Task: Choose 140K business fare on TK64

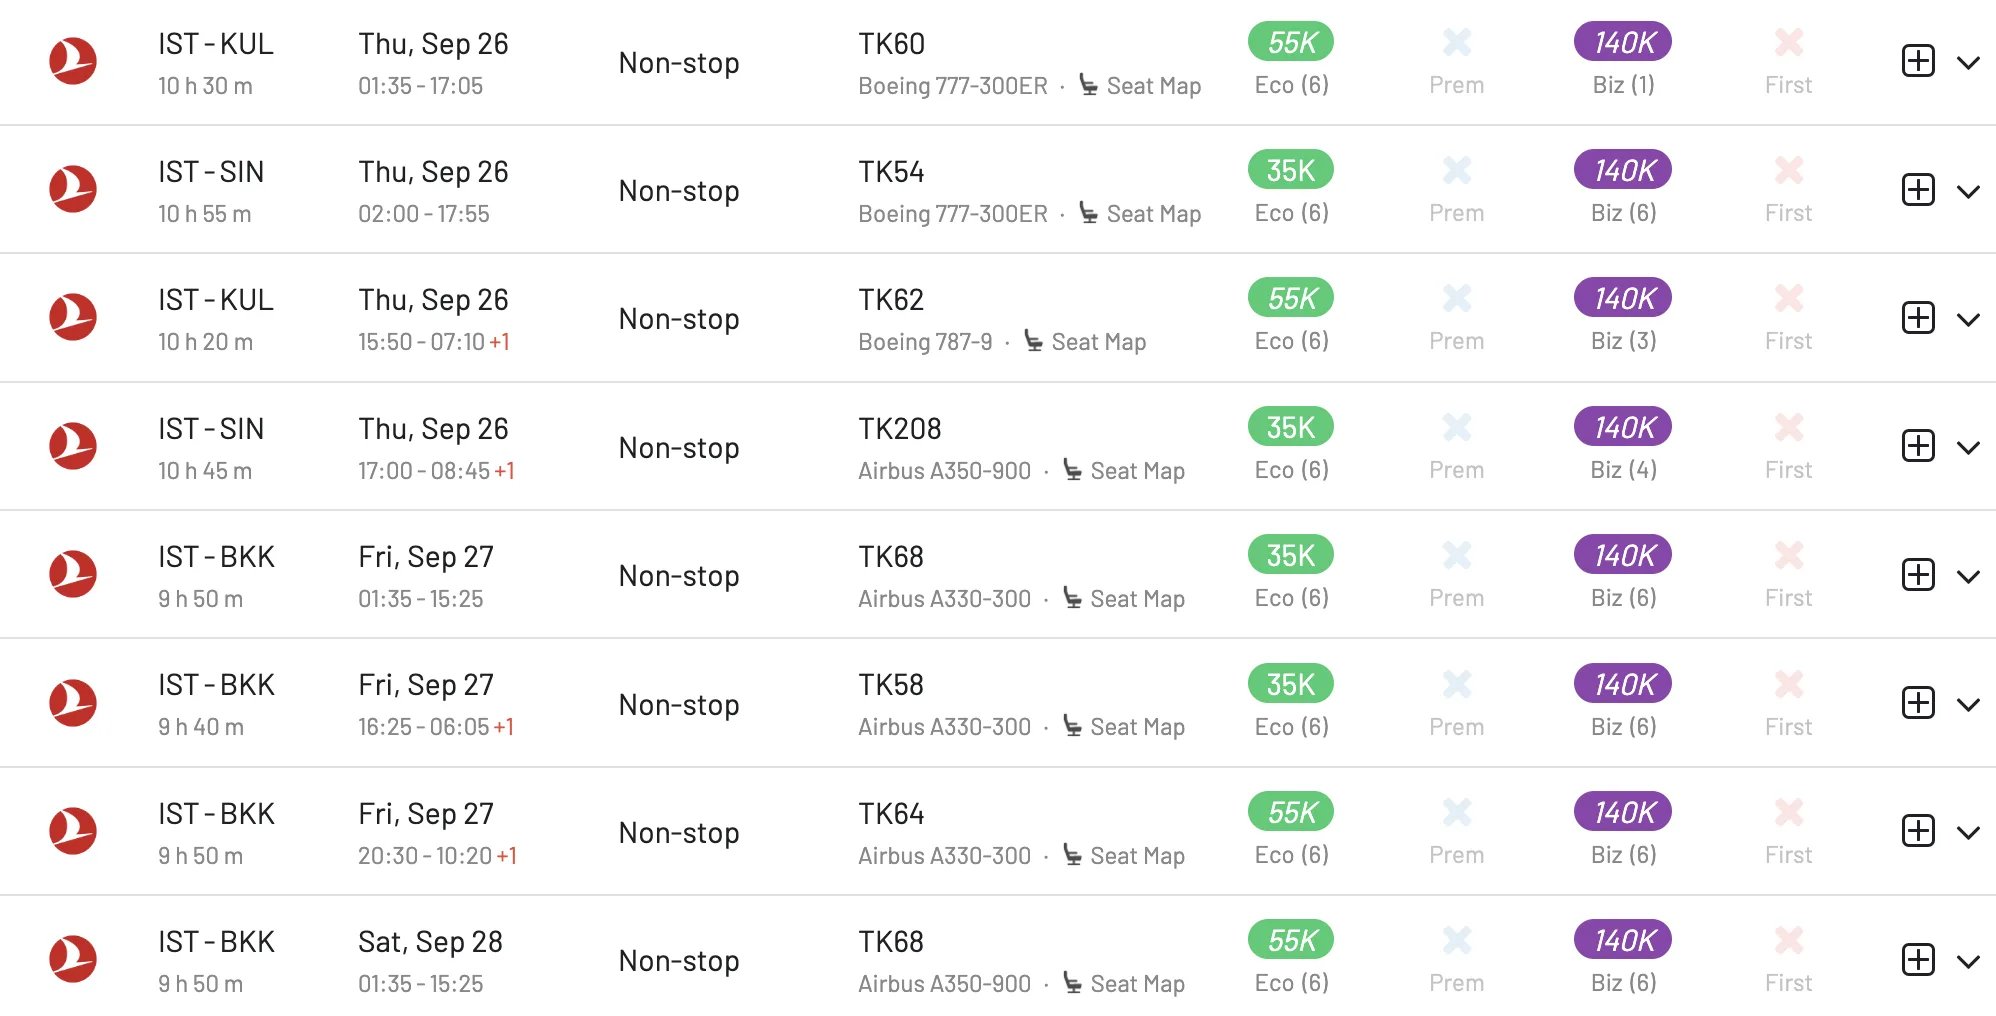Action: tap(1623, 812)
